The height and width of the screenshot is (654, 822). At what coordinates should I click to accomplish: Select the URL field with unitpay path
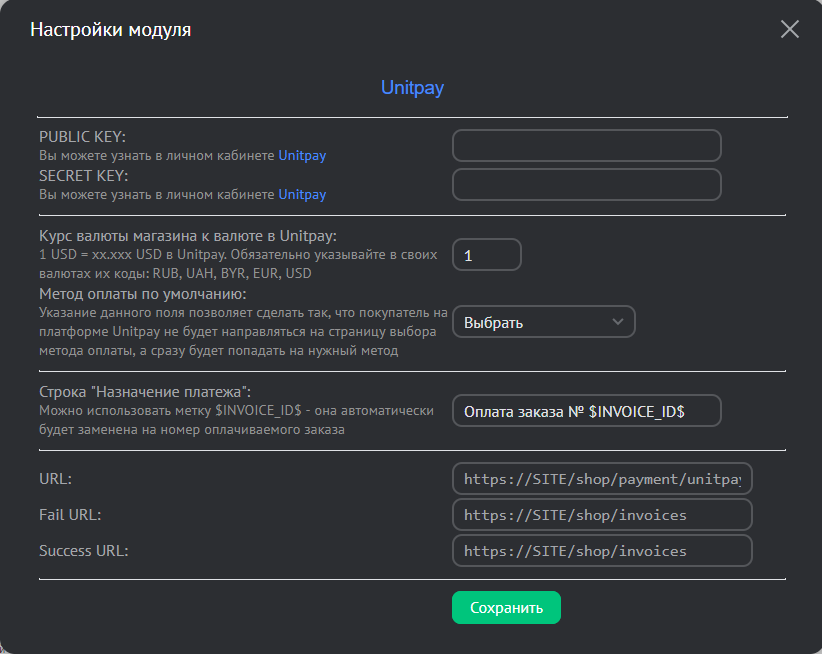[601, 479]
